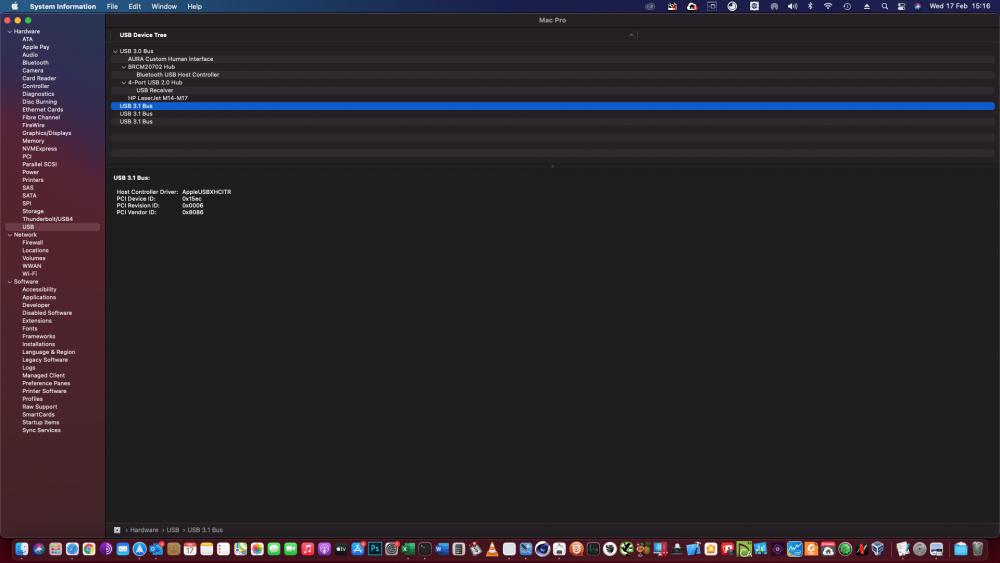Collapse the Hardware section in sidebar
Screen dimensions: 1000x563
[x=10, y=31]
